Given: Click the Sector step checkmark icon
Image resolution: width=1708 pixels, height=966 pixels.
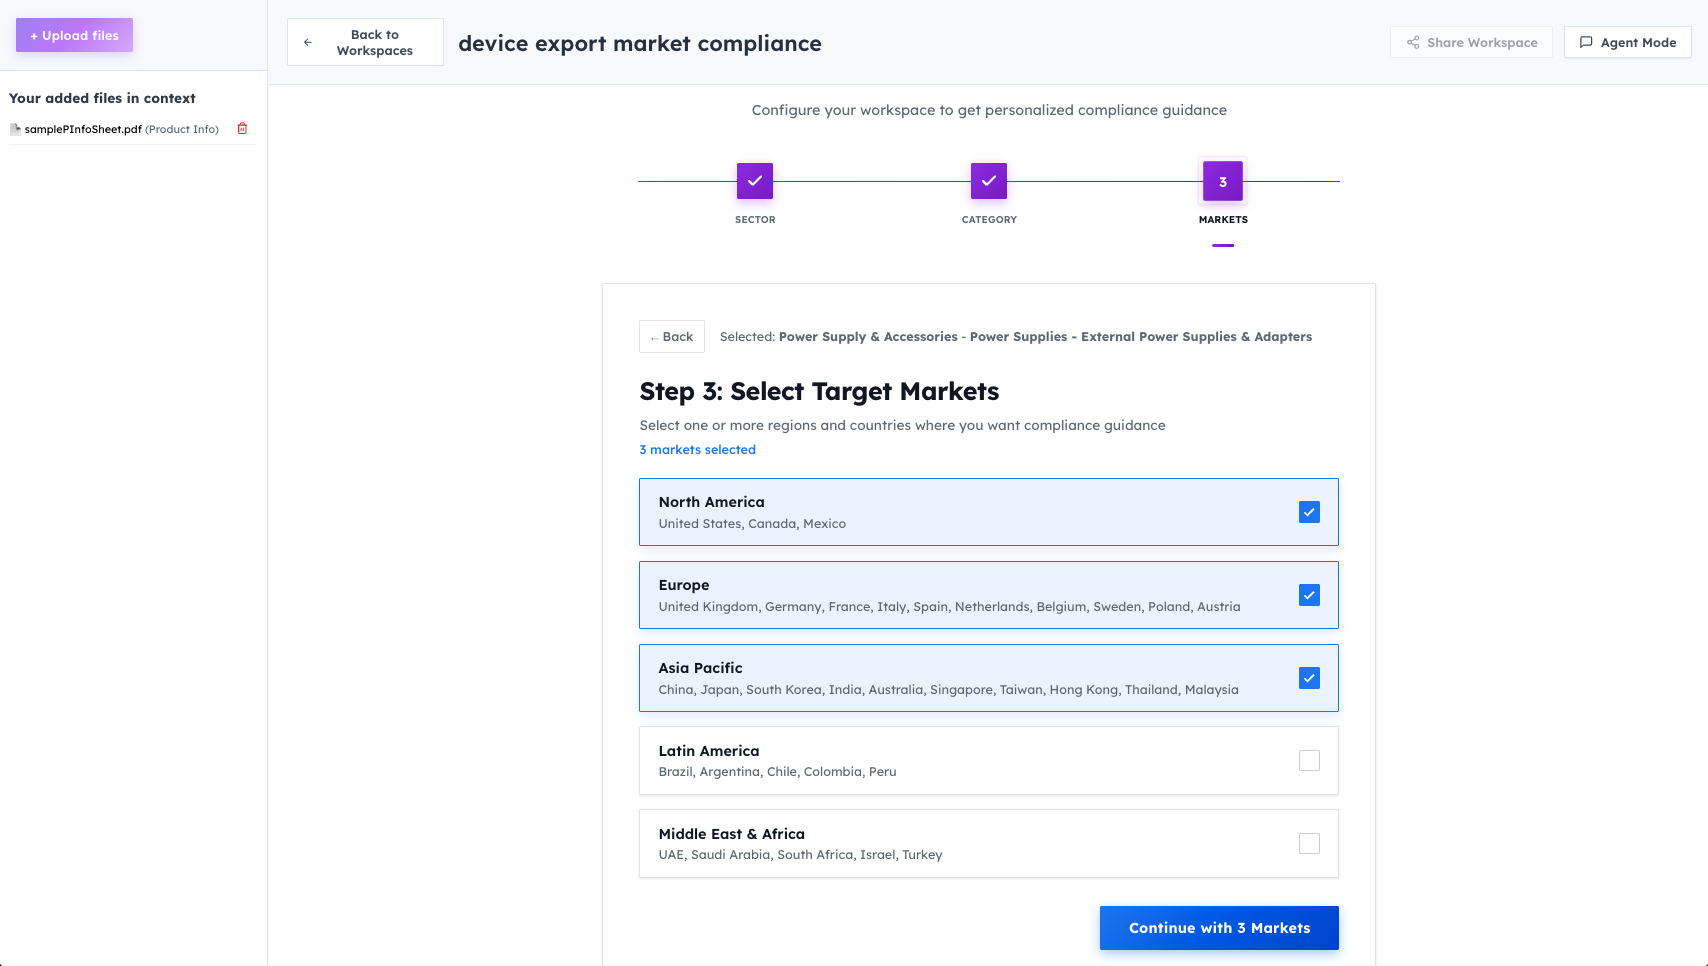Looking at the screenshot, I should coord(755,181).
